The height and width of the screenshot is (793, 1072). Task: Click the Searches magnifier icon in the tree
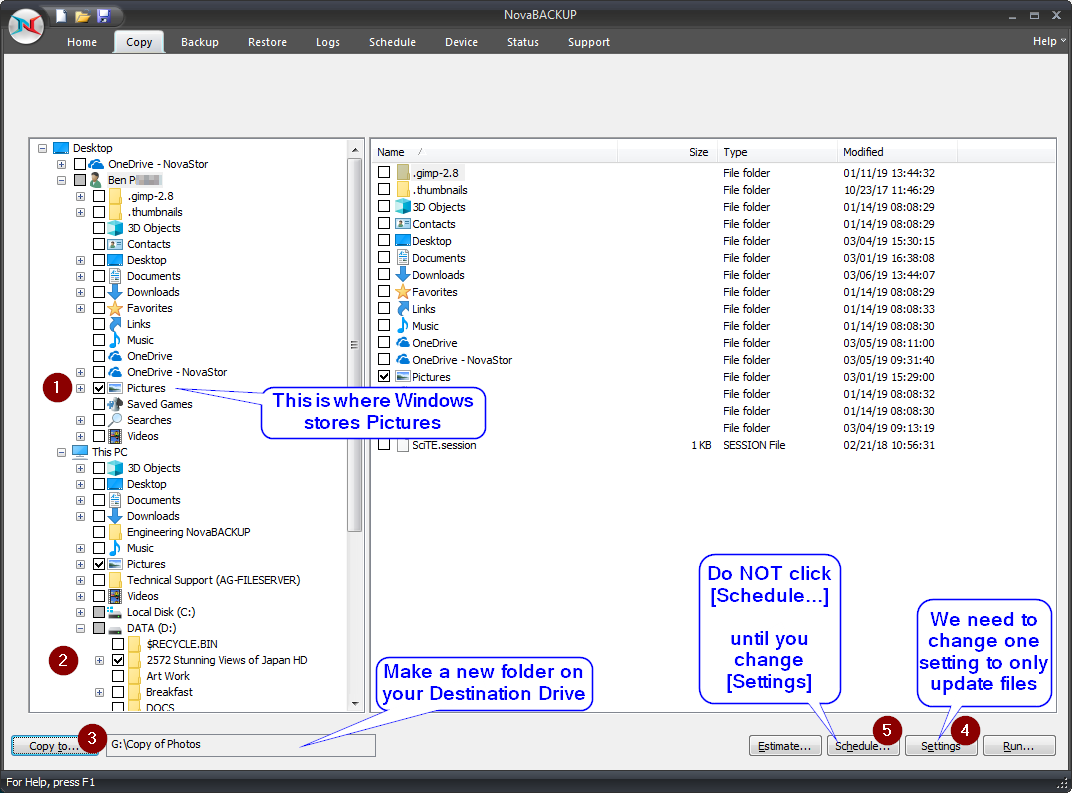(116, 420)
